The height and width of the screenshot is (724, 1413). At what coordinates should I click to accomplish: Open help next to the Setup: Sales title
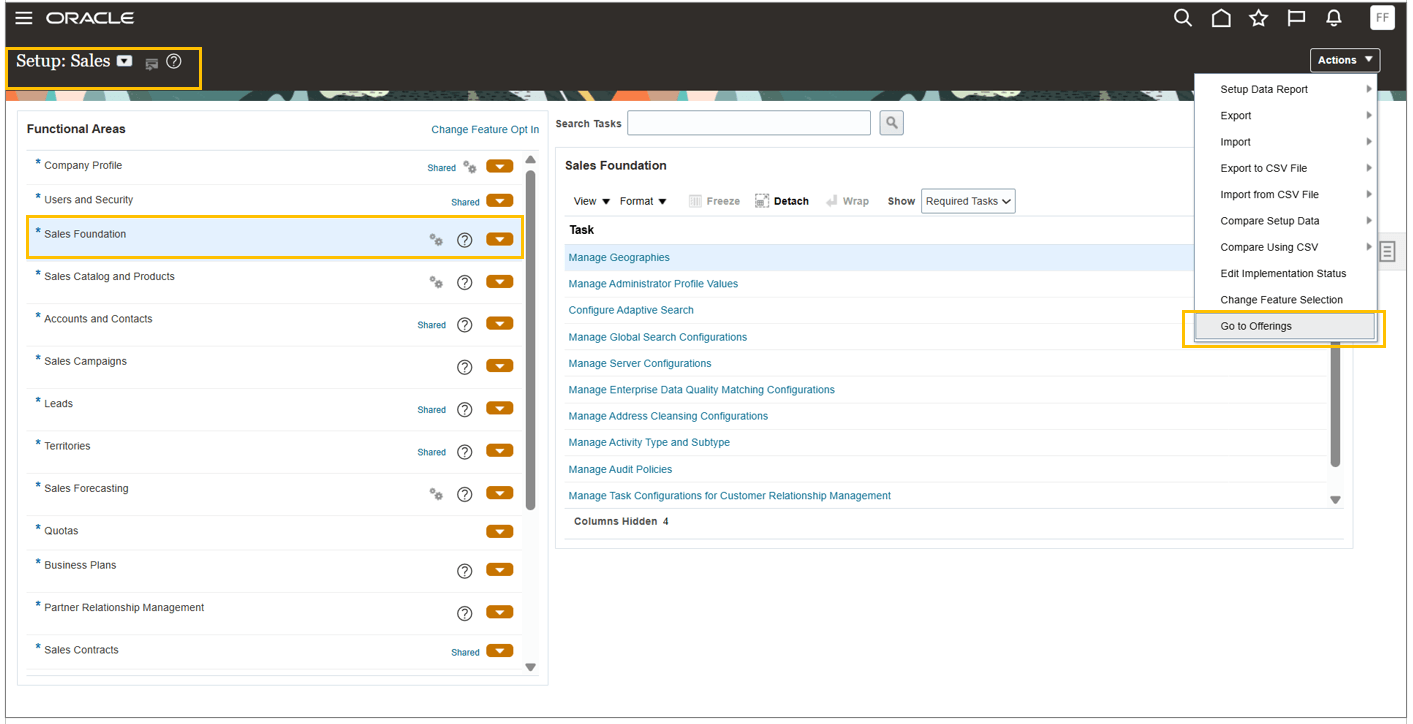click(174, 61)
